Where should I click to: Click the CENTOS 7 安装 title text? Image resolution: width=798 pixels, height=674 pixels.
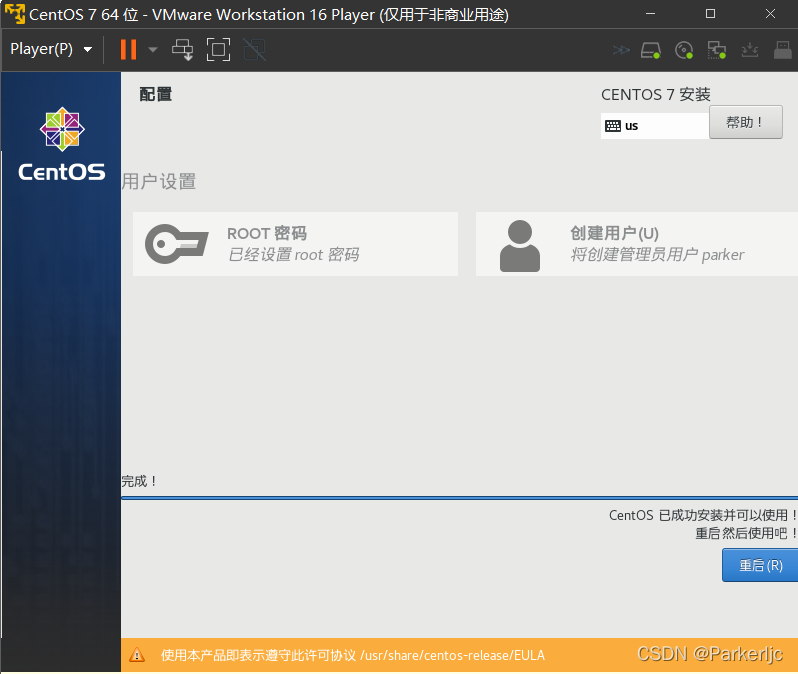tap(656, 94)
